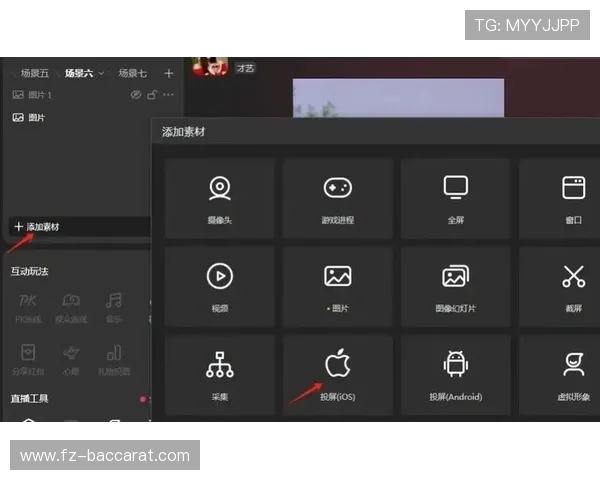Toggle visibility eye of 图片 1 layer
Screen dimensions: 600x480
[136, 95]
